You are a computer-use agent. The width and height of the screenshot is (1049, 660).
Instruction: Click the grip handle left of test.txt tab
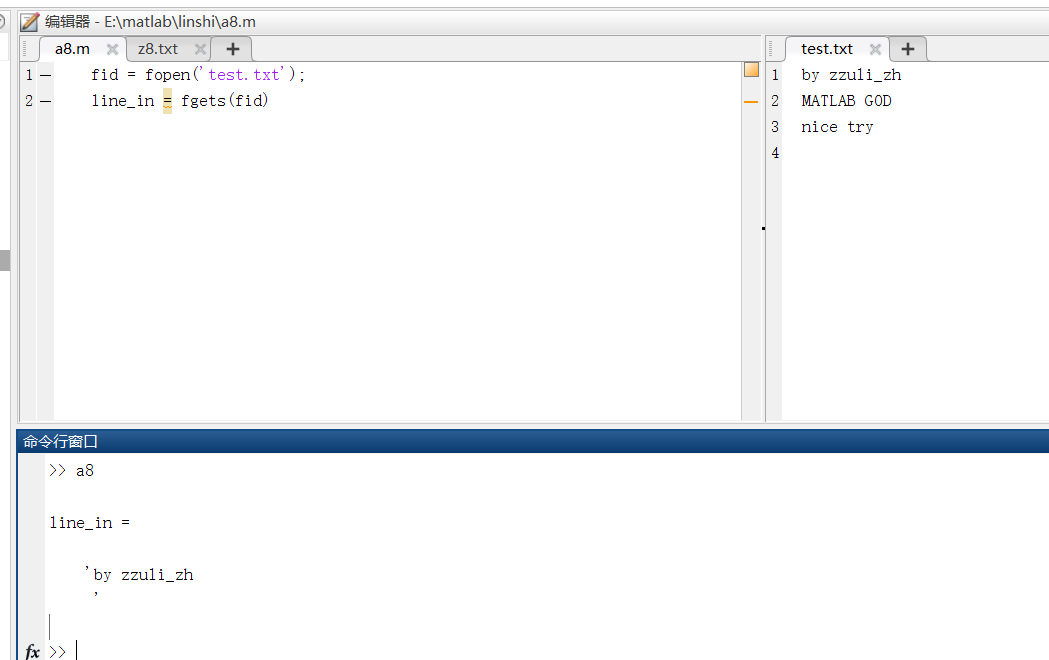tap(771, 49)
